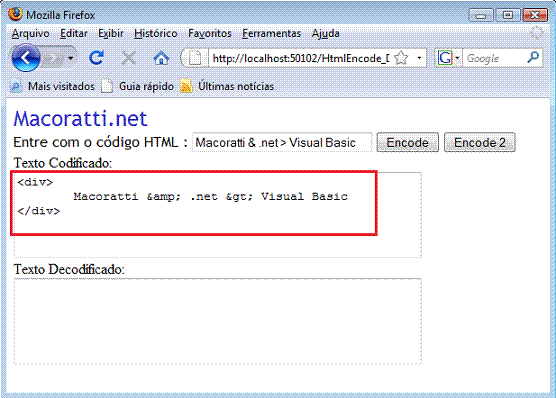Click the HTML code text input
Image resolution: width=556 pixels, height=398 pixels.
pyautogui.click(x=282, y=142)
